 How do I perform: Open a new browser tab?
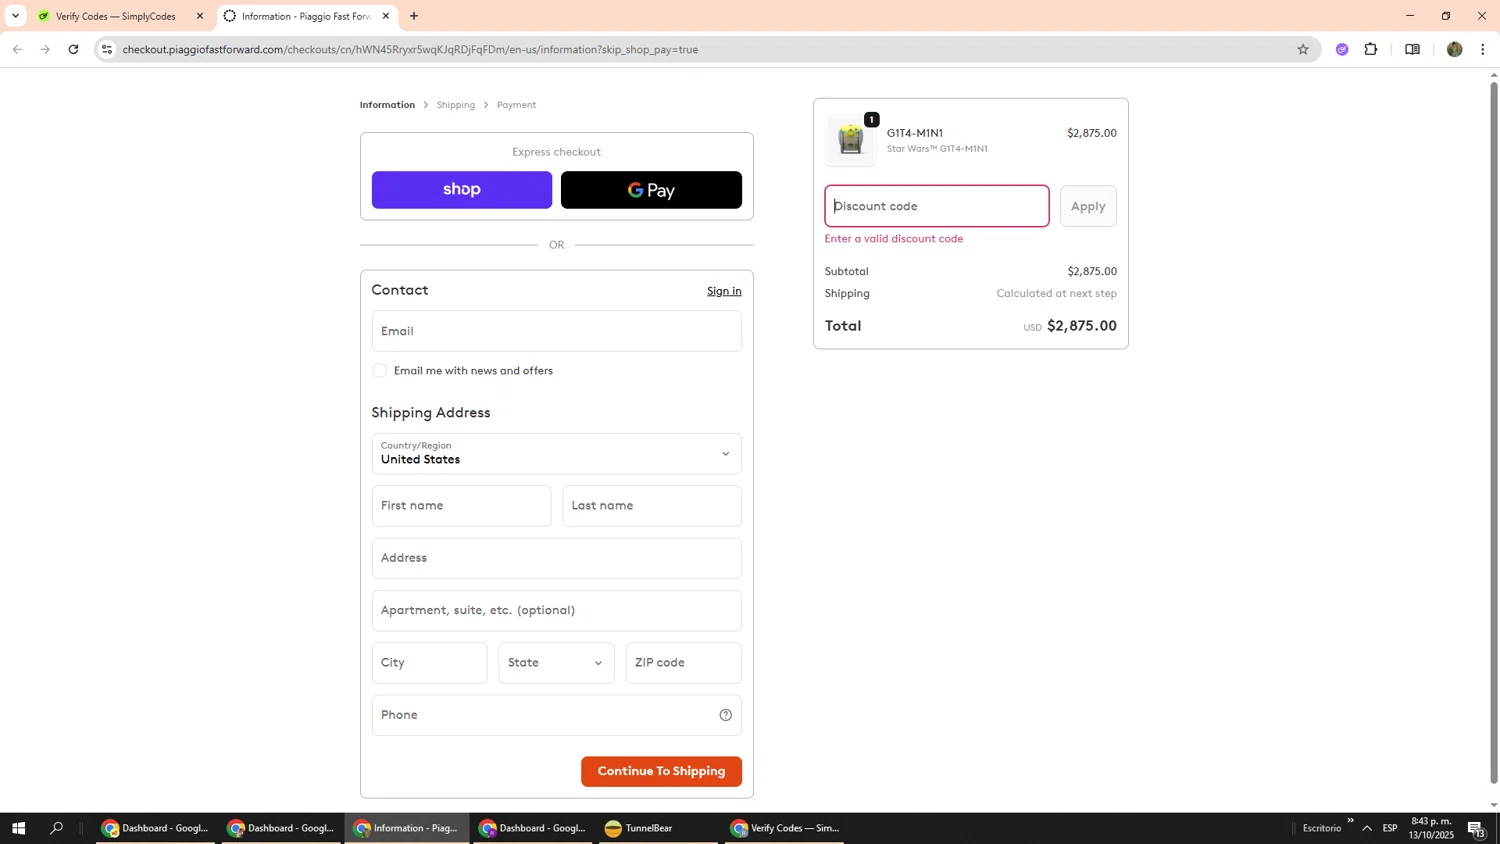pyautogui.click(x=414, y=16)
